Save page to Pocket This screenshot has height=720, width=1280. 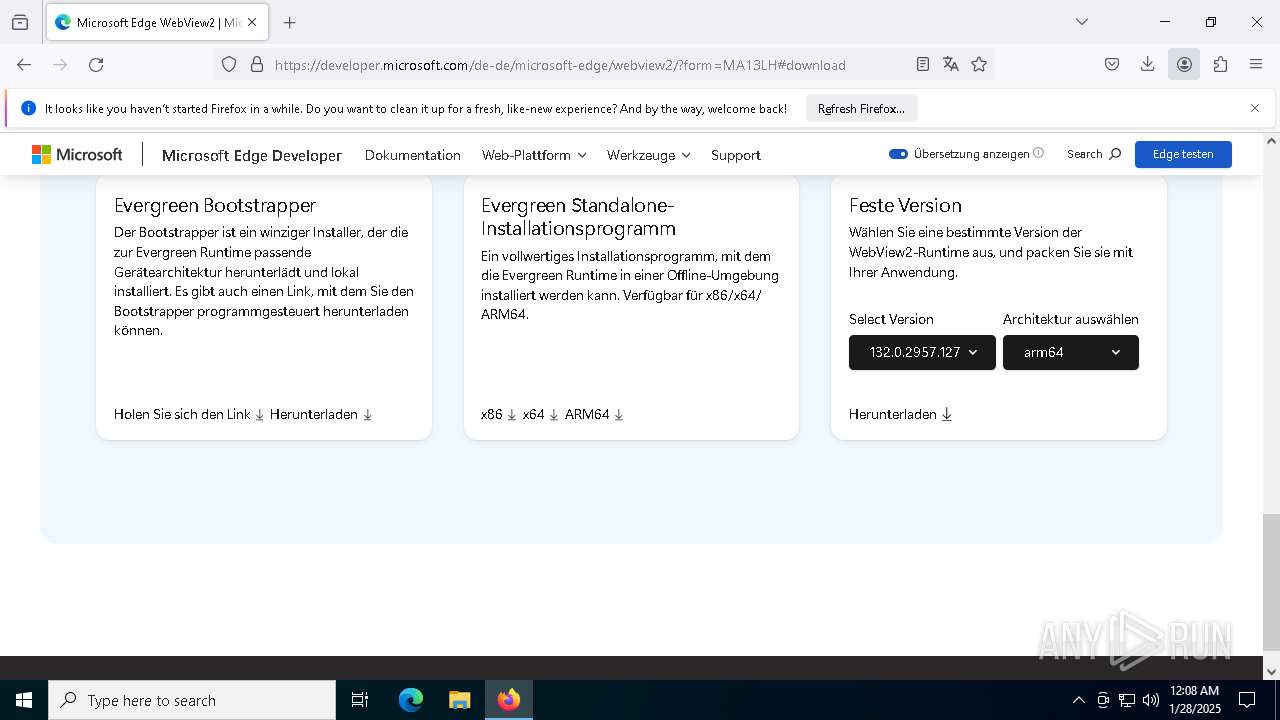1112,64
